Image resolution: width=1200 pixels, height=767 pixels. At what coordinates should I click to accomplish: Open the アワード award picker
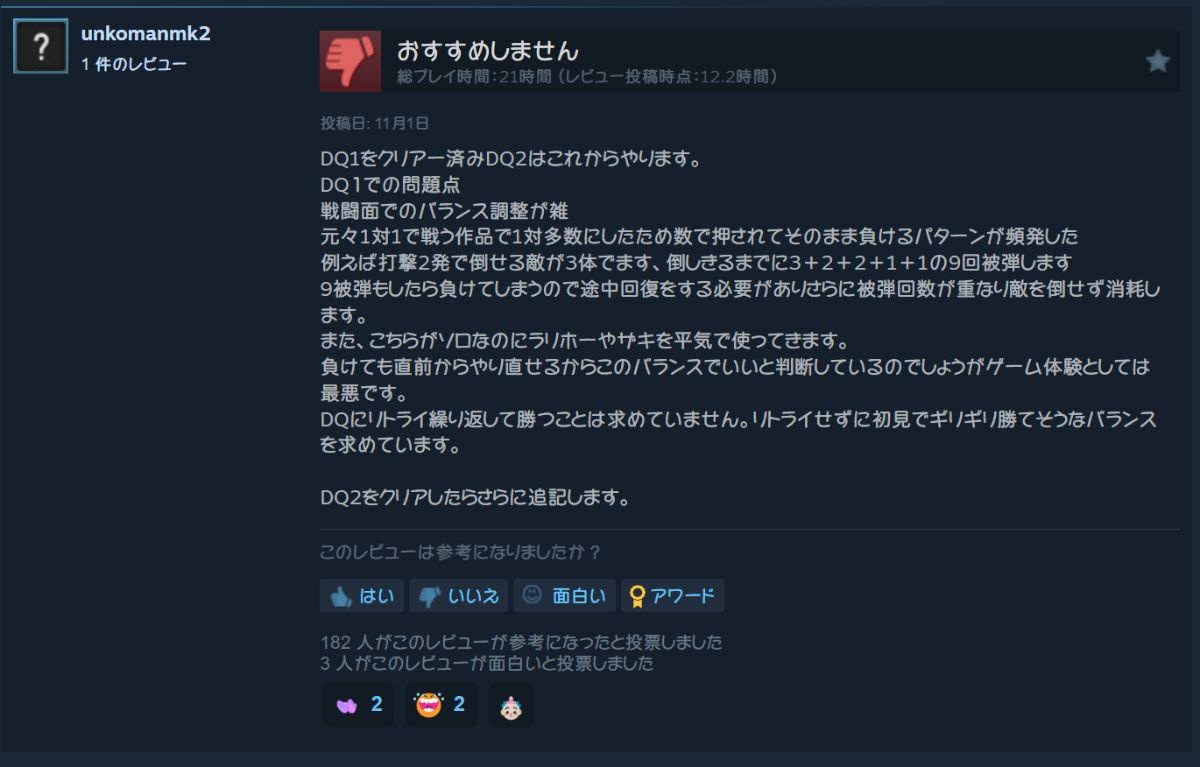pos(672,596)
